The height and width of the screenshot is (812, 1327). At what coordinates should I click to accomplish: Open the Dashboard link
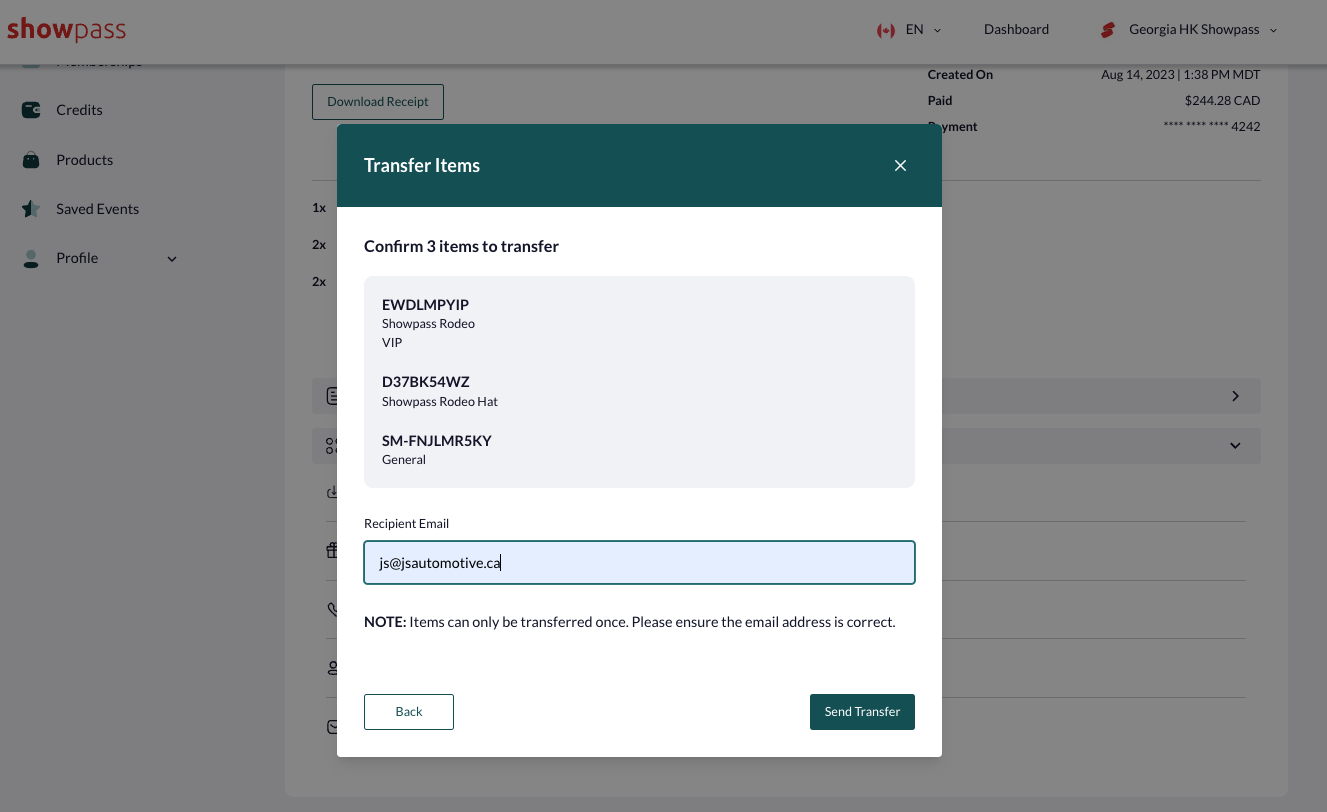tap(1016, 30)
